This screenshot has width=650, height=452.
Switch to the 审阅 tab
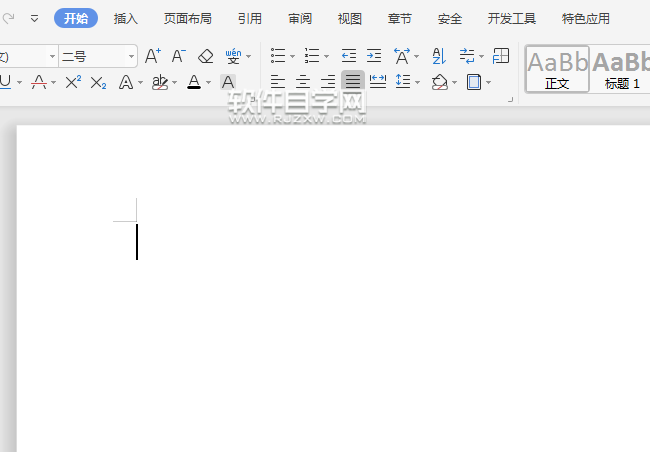pos(300,19)
